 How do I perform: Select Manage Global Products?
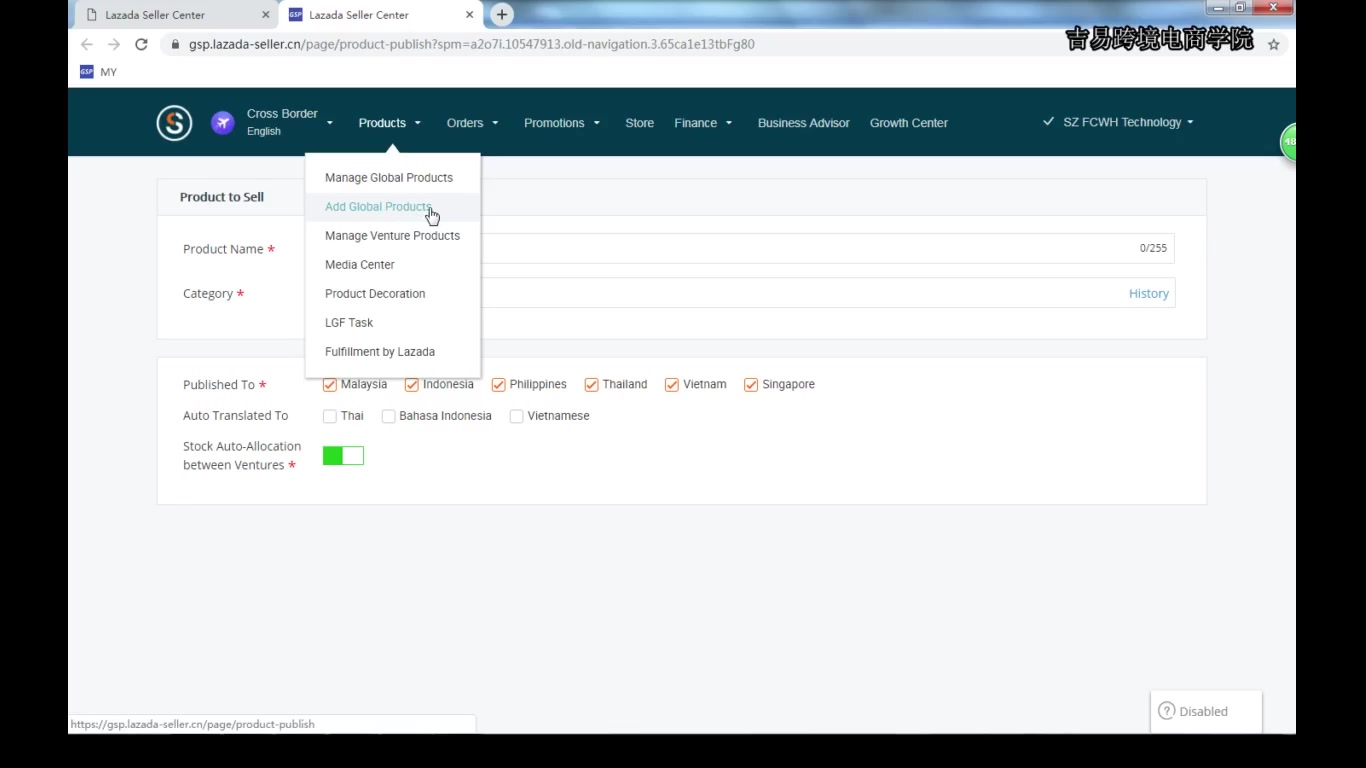(x=393, y=178)
